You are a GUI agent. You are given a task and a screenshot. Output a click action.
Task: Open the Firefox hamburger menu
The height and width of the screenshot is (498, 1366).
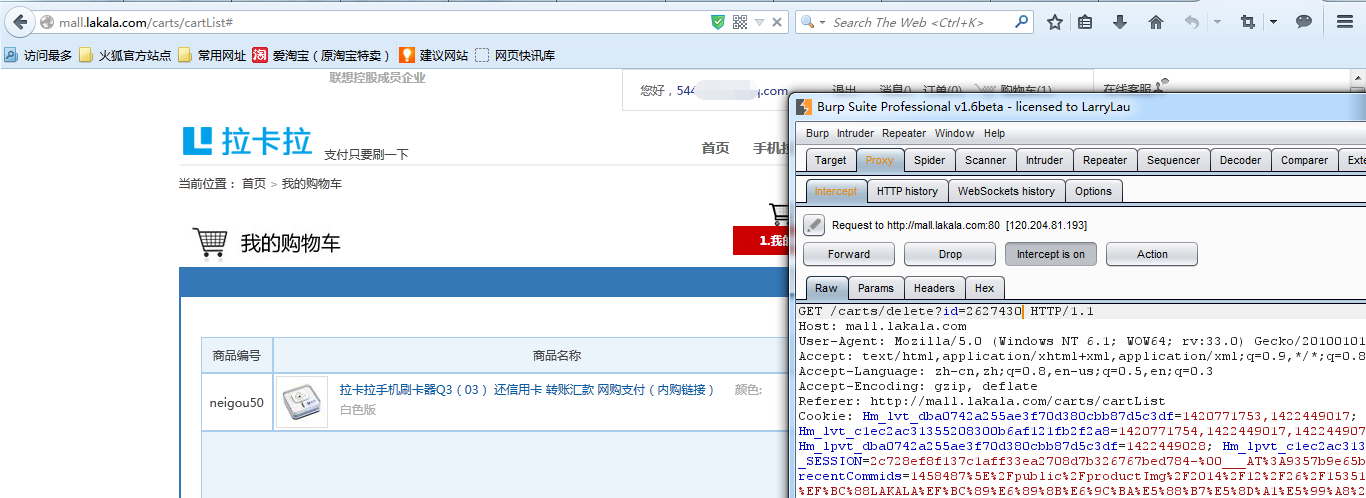coord(1345,22)
